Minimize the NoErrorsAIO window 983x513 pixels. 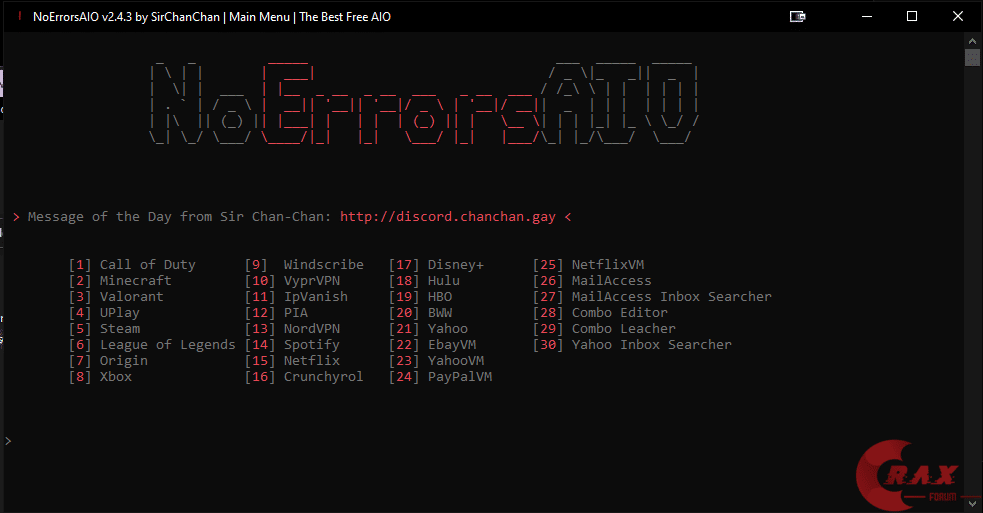(867, 16)
